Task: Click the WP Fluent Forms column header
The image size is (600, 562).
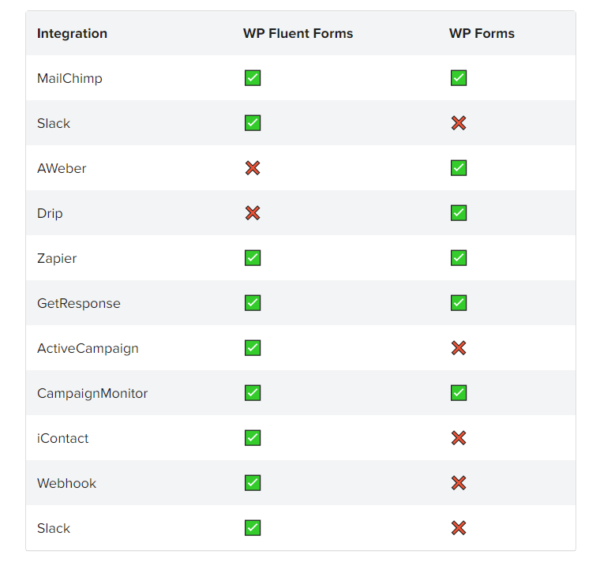Action: (298, 34)
